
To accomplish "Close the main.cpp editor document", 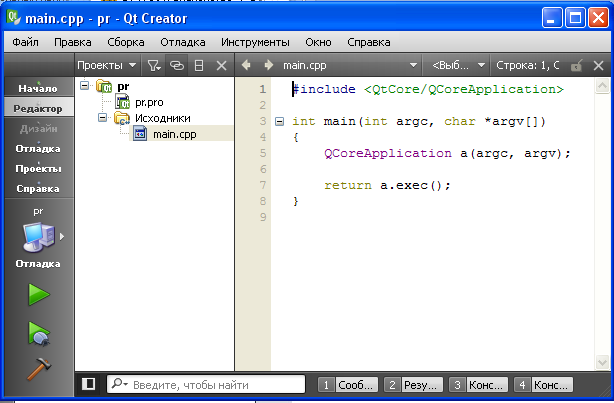I will (x=598, y=65).
